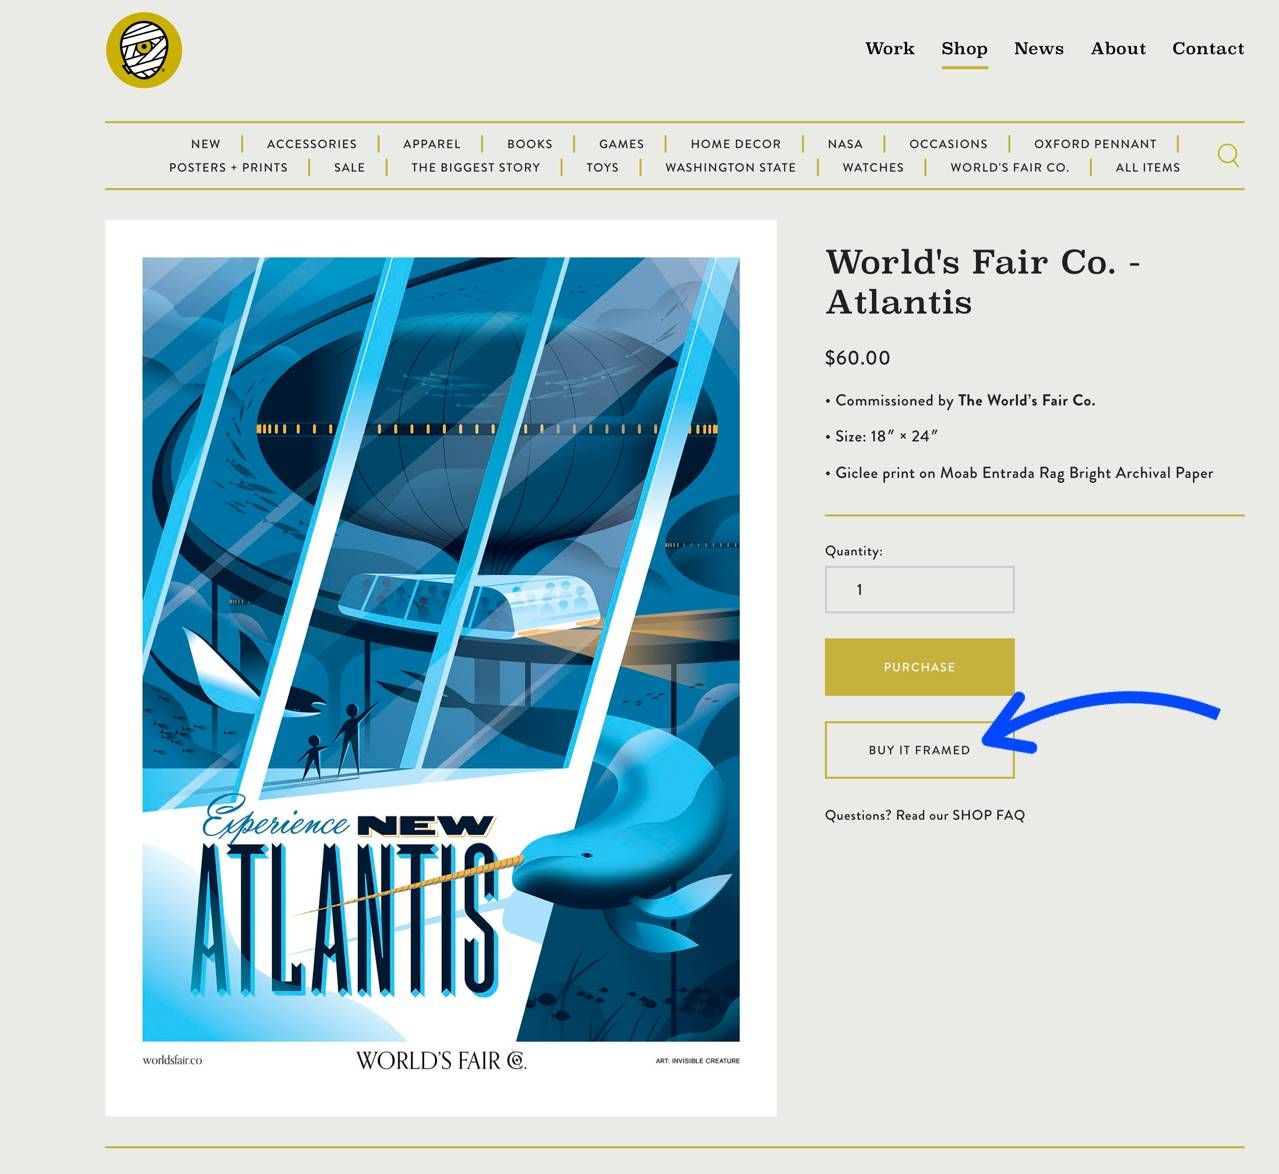Click the Buy It Framed button
The image size is (1279, 1174).
click(x=919, y=750)
